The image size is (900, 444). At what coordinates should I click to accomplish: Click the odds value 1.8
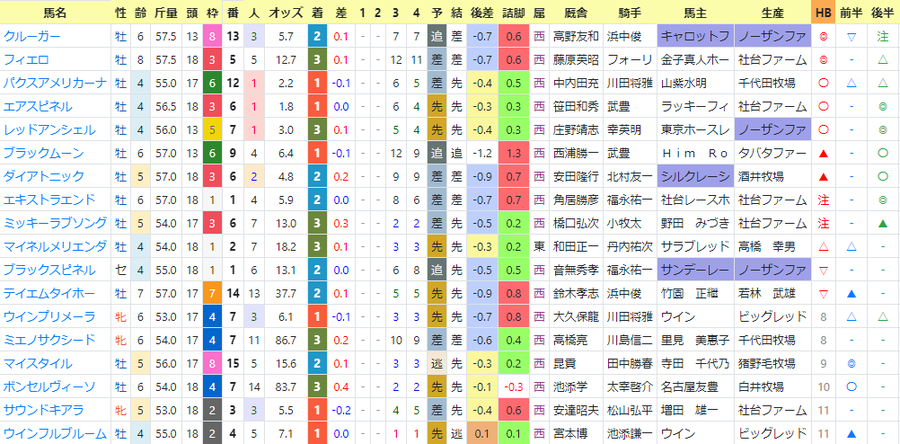[x=285, y=106]
